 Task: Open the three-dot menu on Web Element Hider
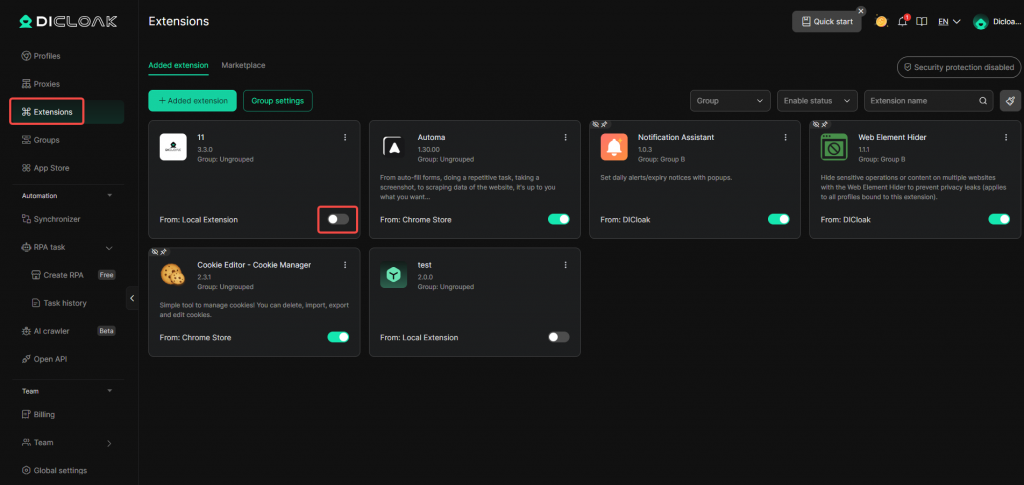[x=1005, y=137]
